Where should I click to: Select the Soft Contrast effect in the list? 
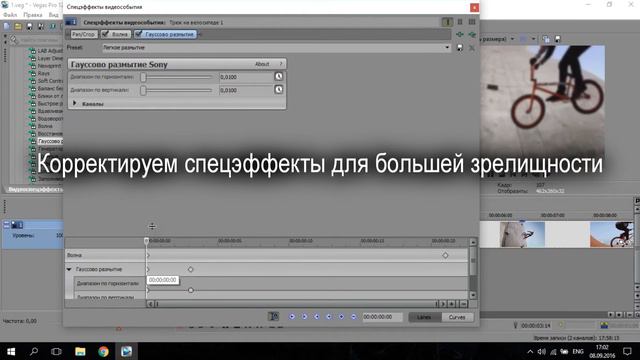[50, 81]
